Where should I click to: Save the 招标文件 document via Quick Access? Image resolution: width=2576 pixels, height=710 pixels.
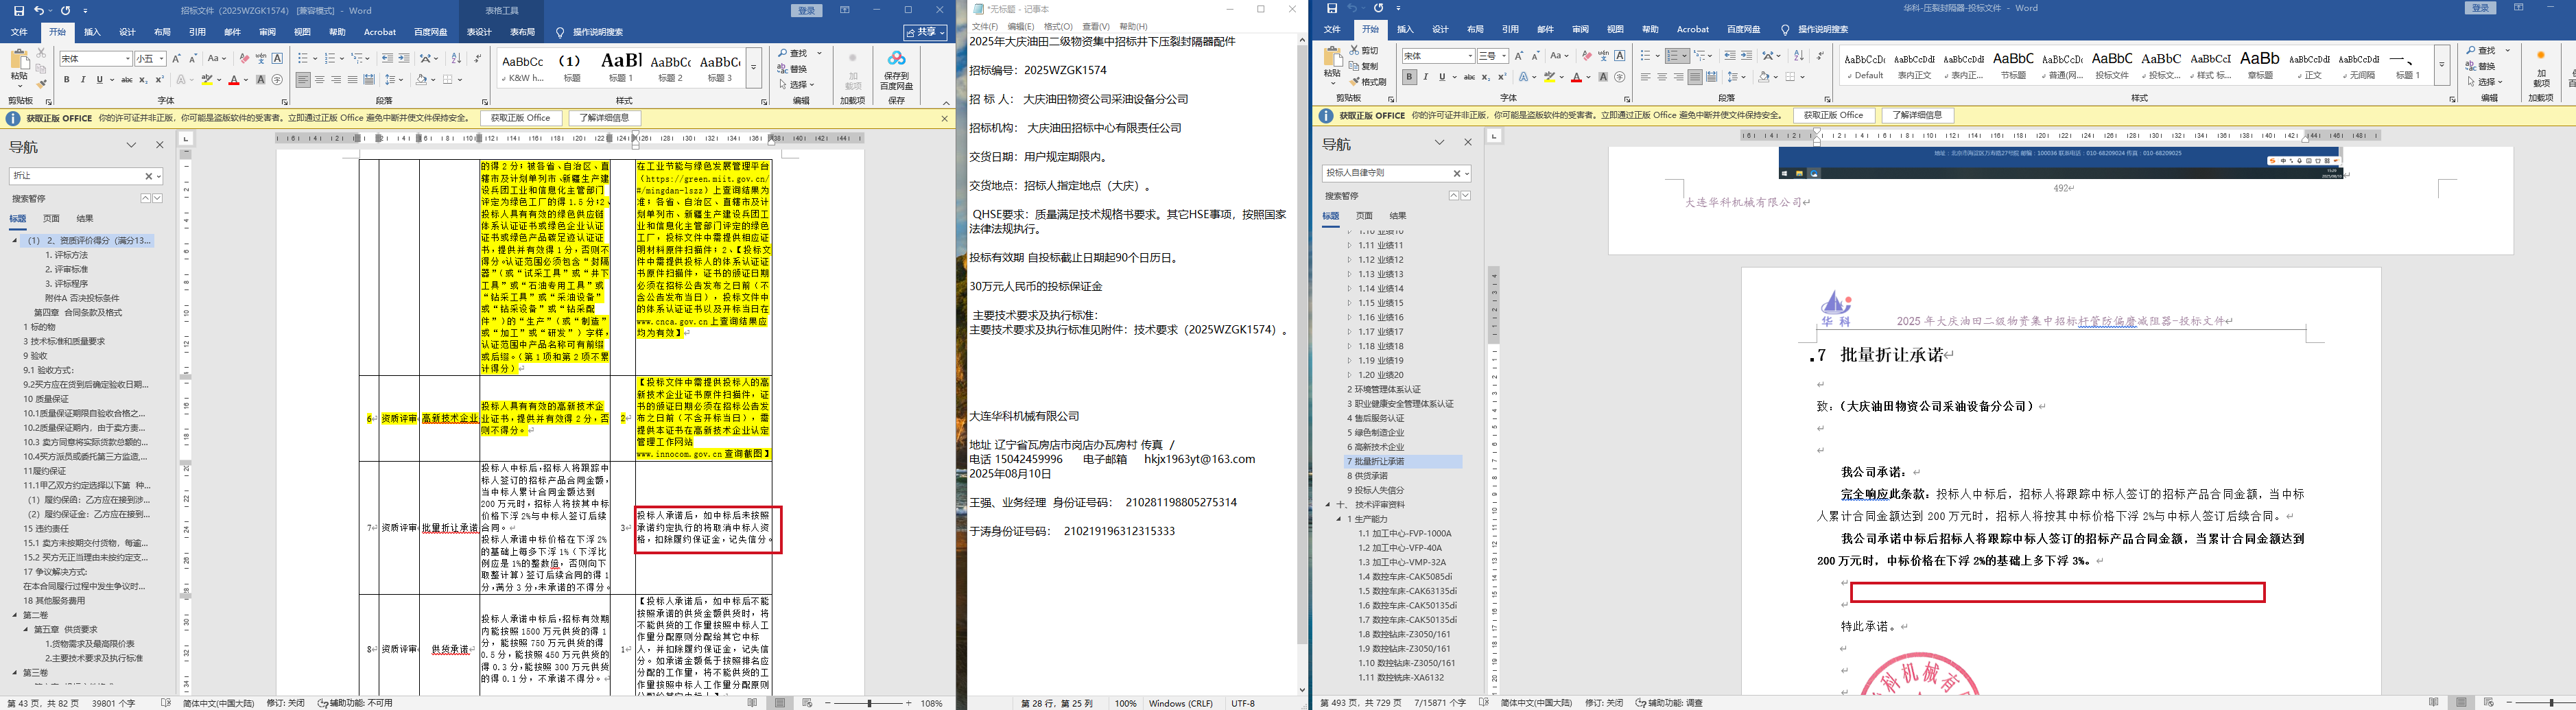pyautogui.click(x=19, y=10)
